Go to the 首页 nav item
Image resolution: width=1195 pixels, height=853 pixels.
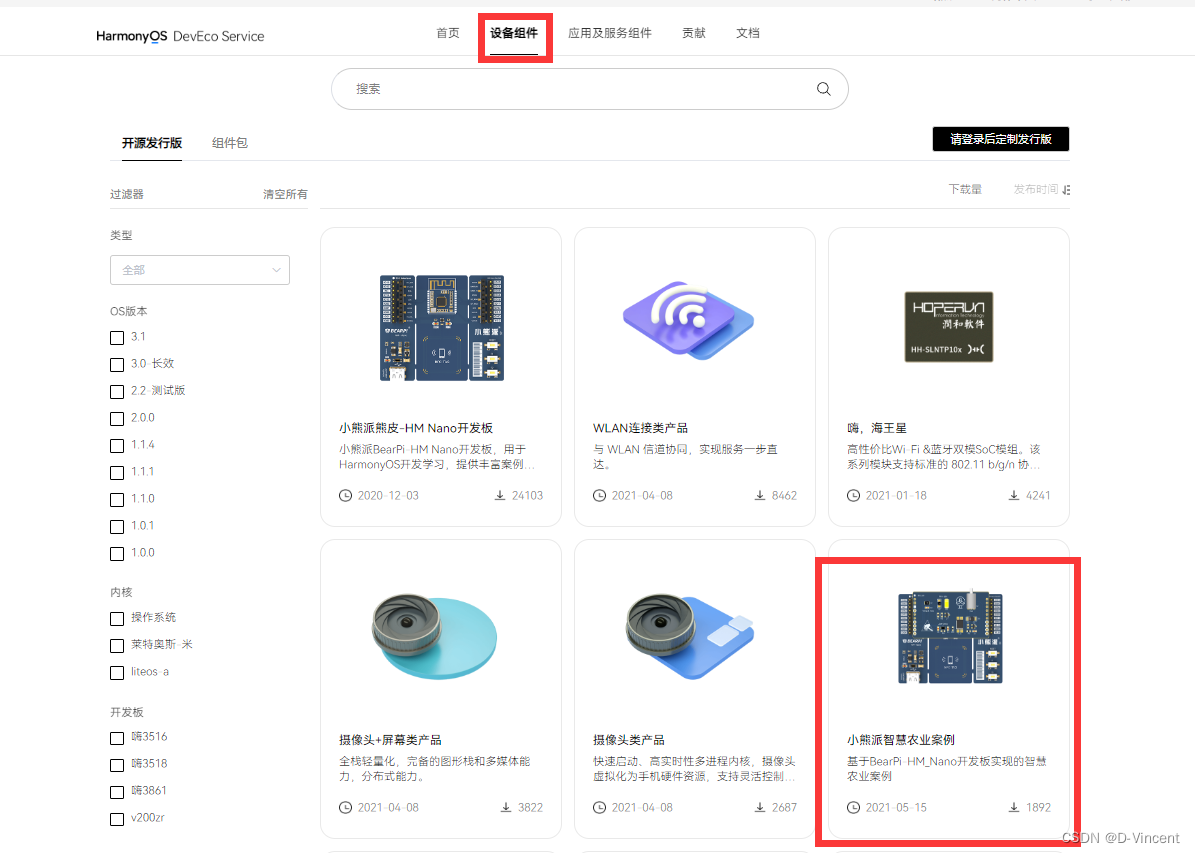447,33
